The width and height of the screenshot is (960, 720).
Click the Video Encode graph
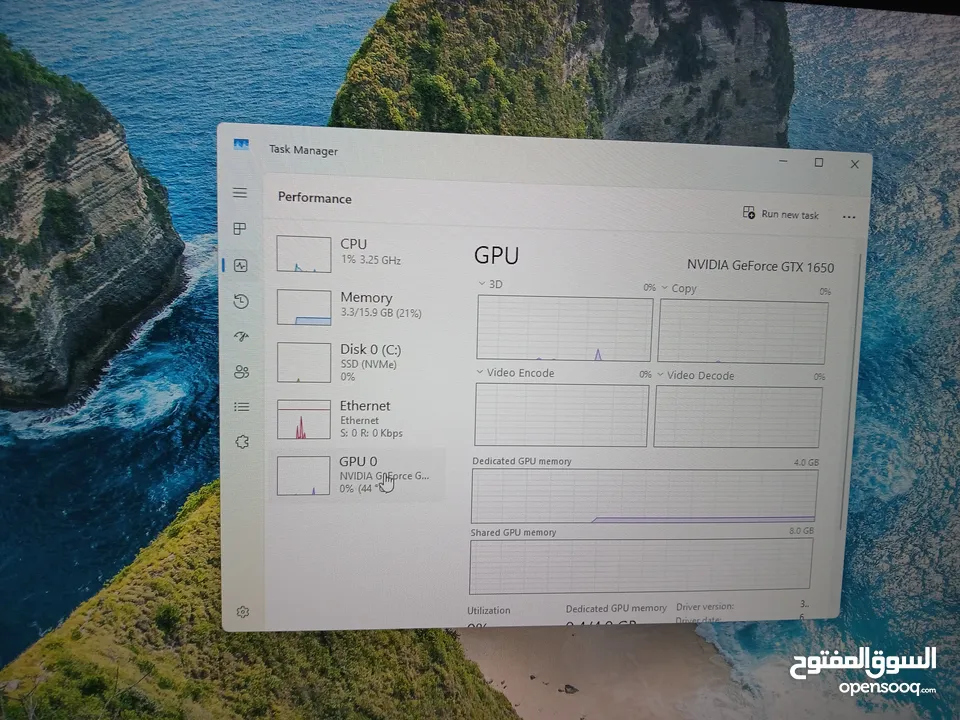[x=561, y=416]
